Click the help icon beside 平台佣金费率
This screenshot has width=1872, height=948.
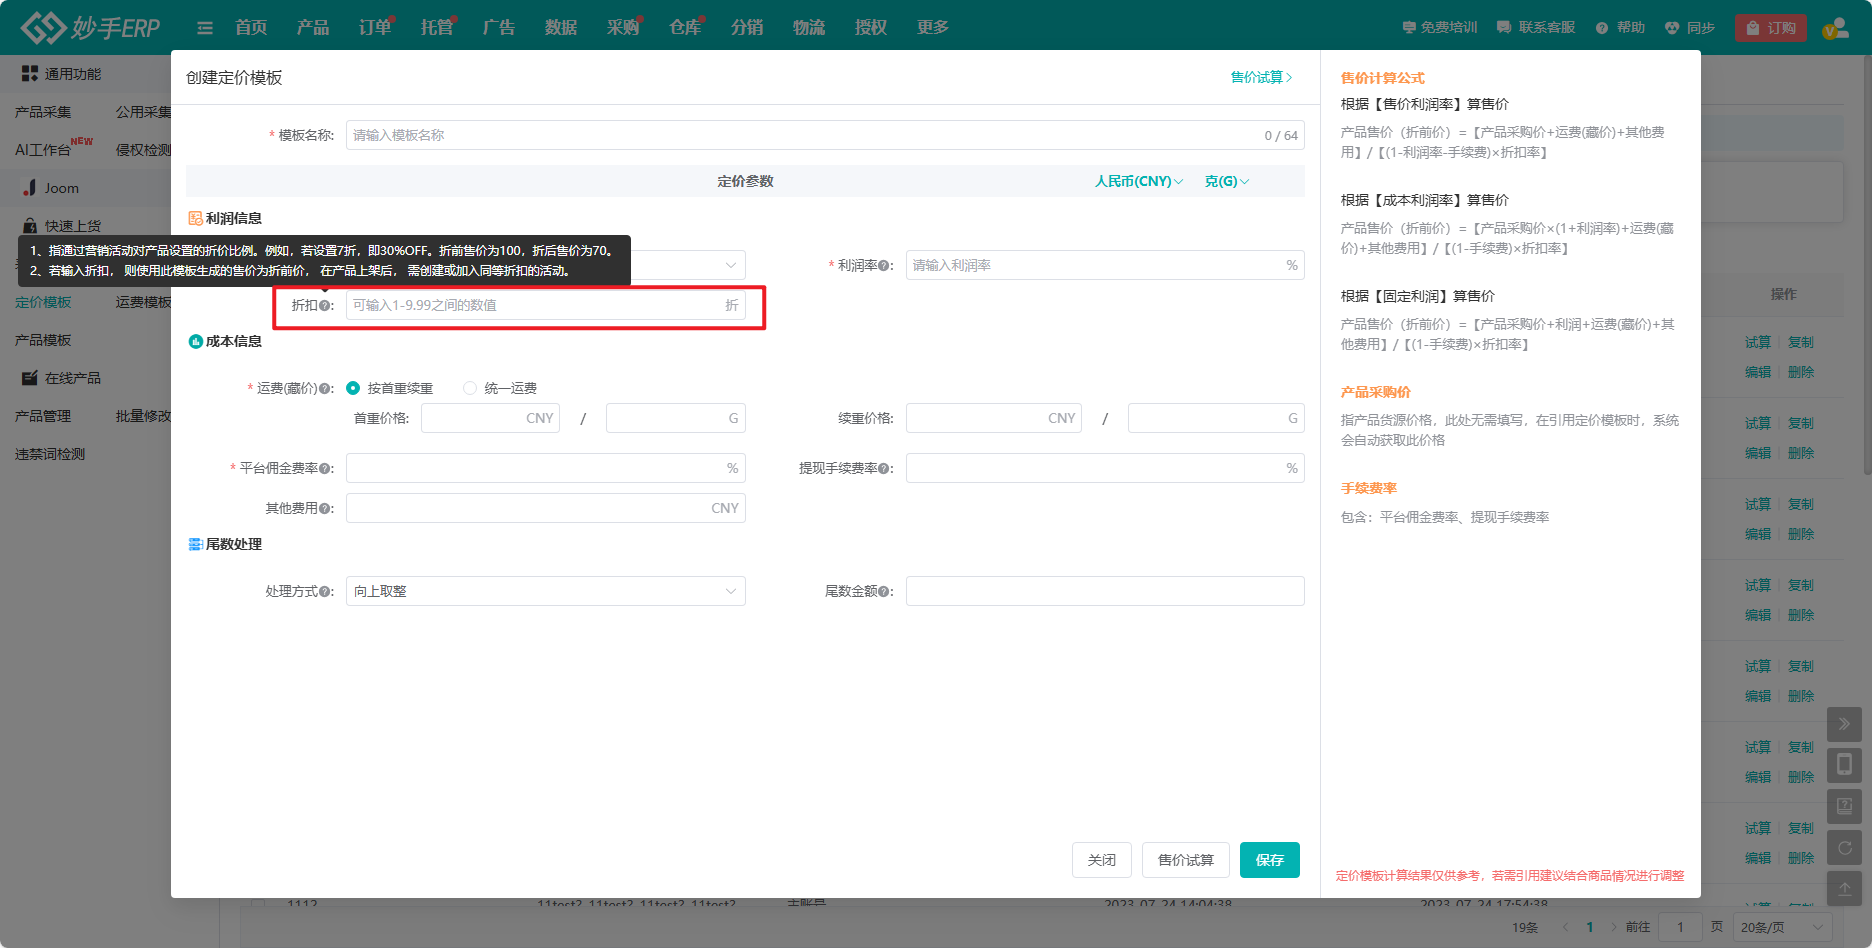[324, 469]
